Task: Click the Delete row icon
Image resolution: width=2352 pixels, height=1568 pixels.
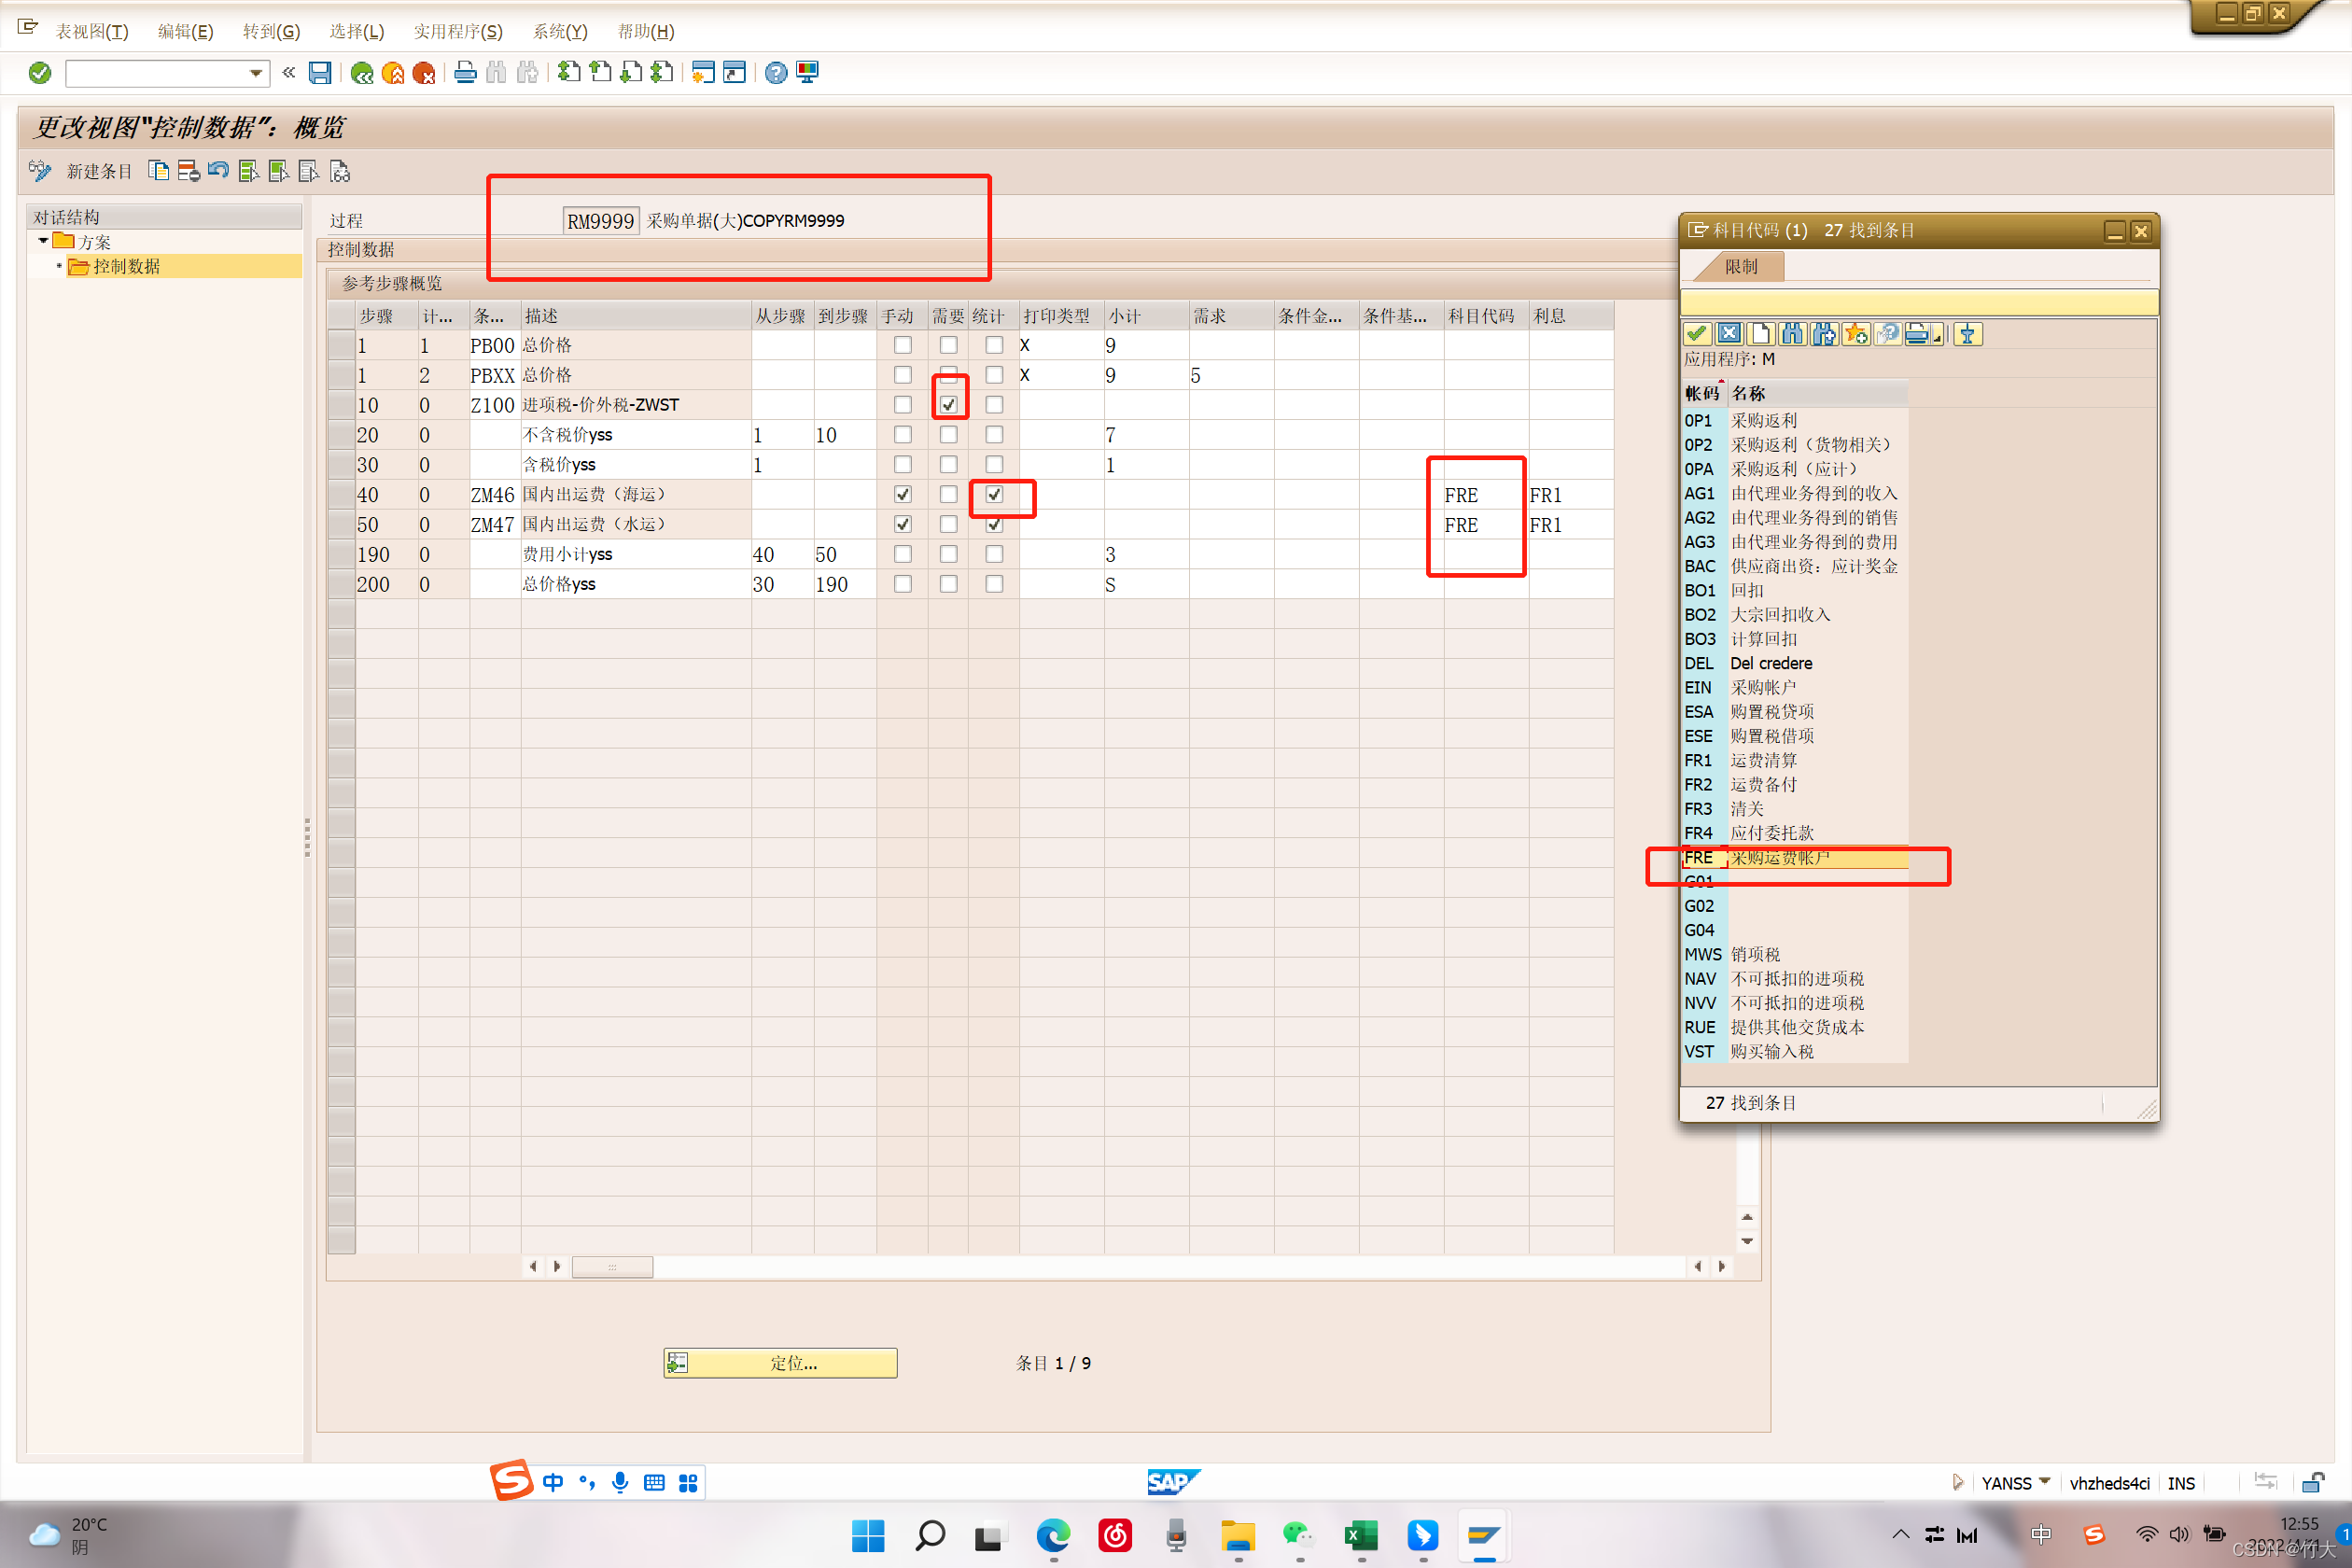Action: pos(188,171)
